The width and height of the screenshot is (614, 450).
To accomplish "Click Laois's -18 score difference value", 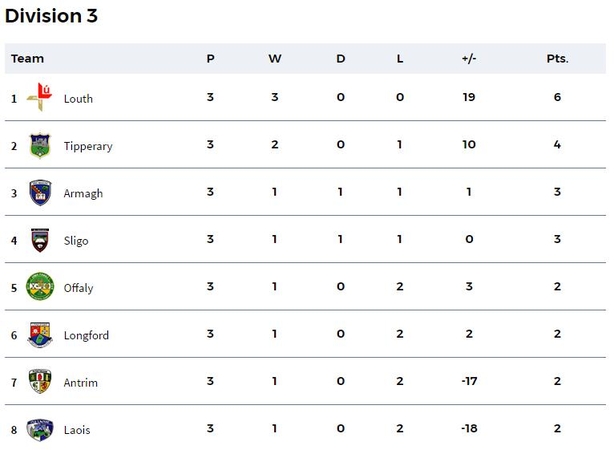I will 469,428.
